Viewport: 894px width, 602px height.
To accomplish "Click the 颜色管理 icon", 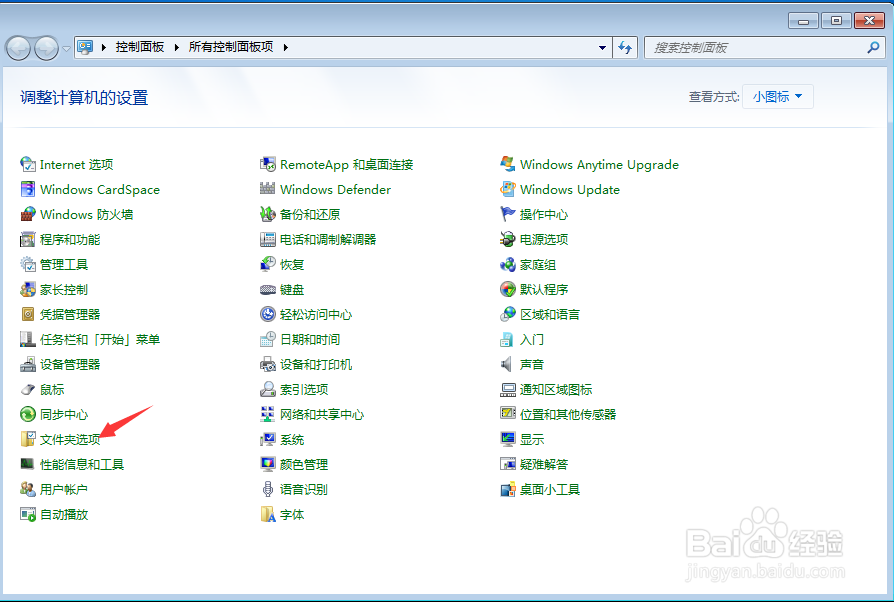I will coord(267,464).
